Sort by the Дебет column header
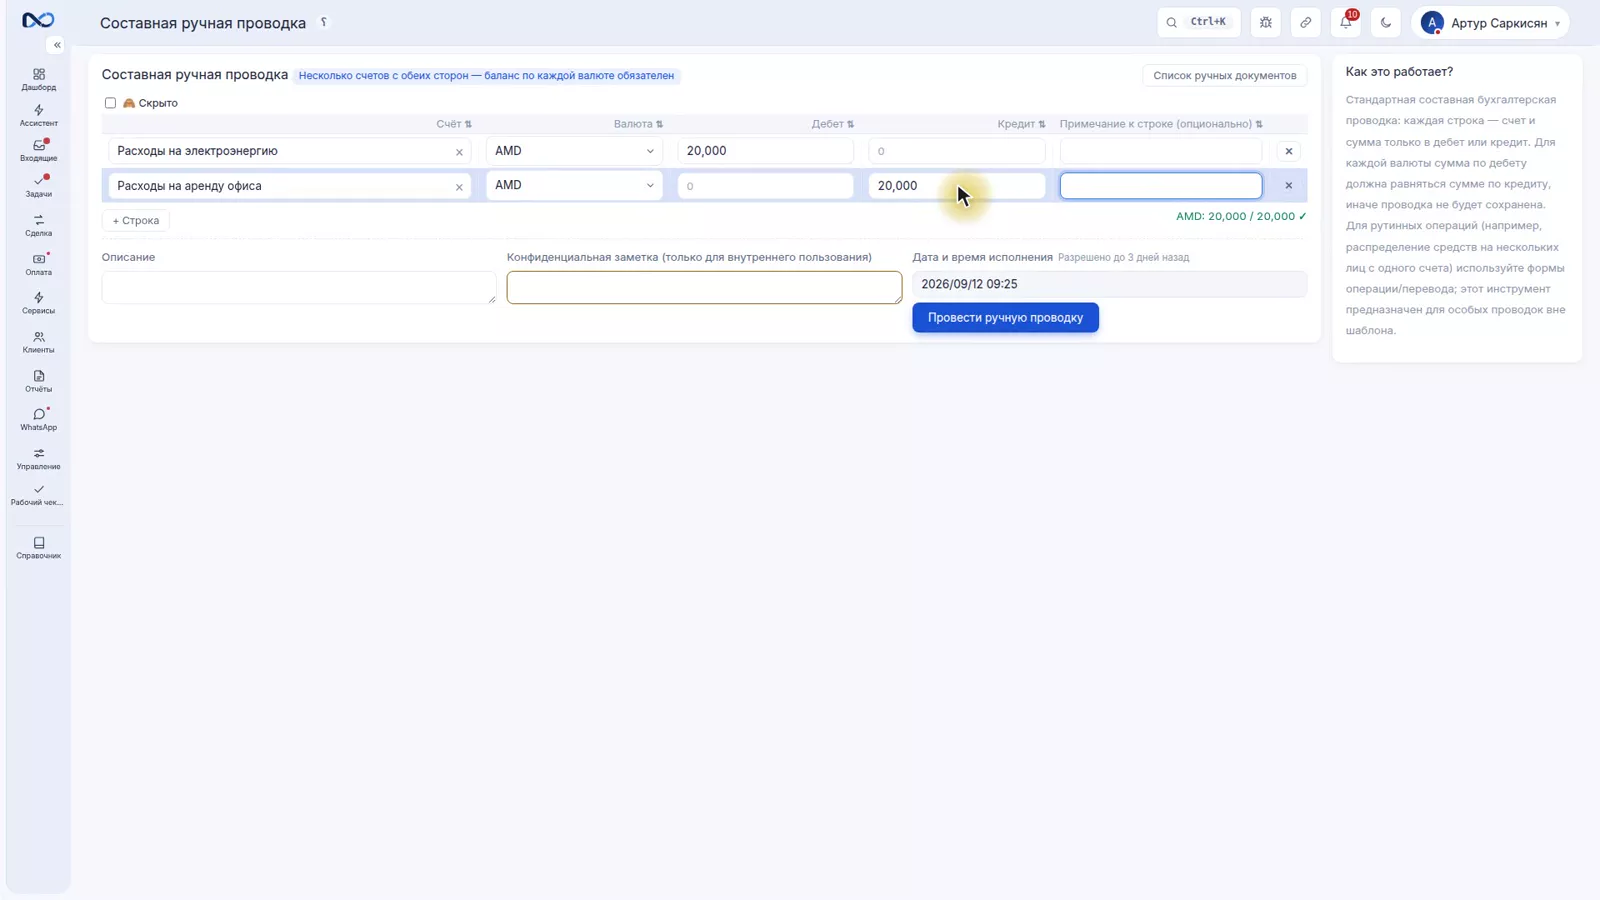Screen dimensions: 1600x900 [x=832, y=124]
